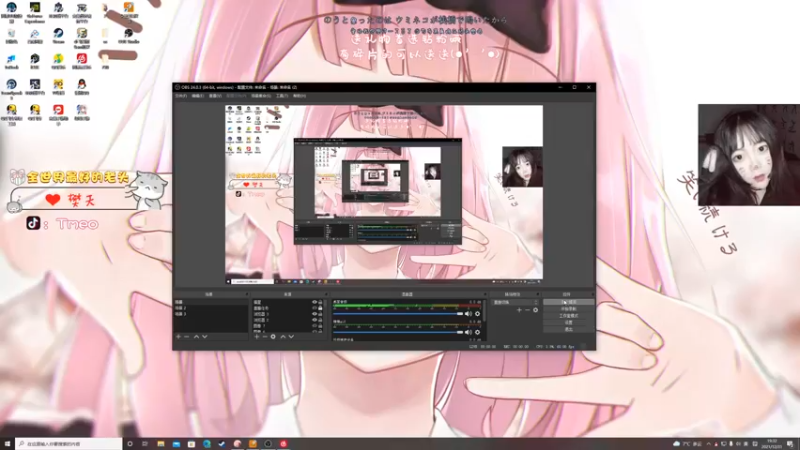Open Microsoft Edge on the taskbar

coord(207,444)
